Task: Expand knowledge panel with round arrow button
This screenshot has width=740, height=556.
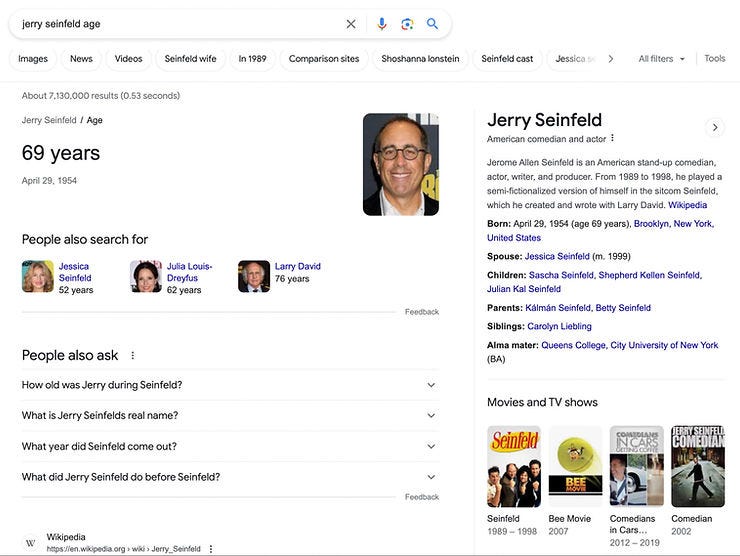Action: pos(715,127)
